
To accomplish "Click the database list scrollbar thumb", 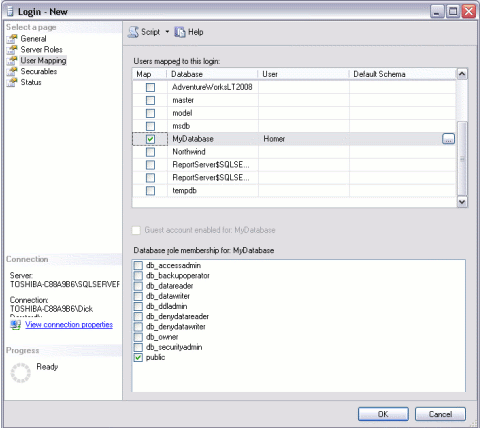I will tap(462, 158).
